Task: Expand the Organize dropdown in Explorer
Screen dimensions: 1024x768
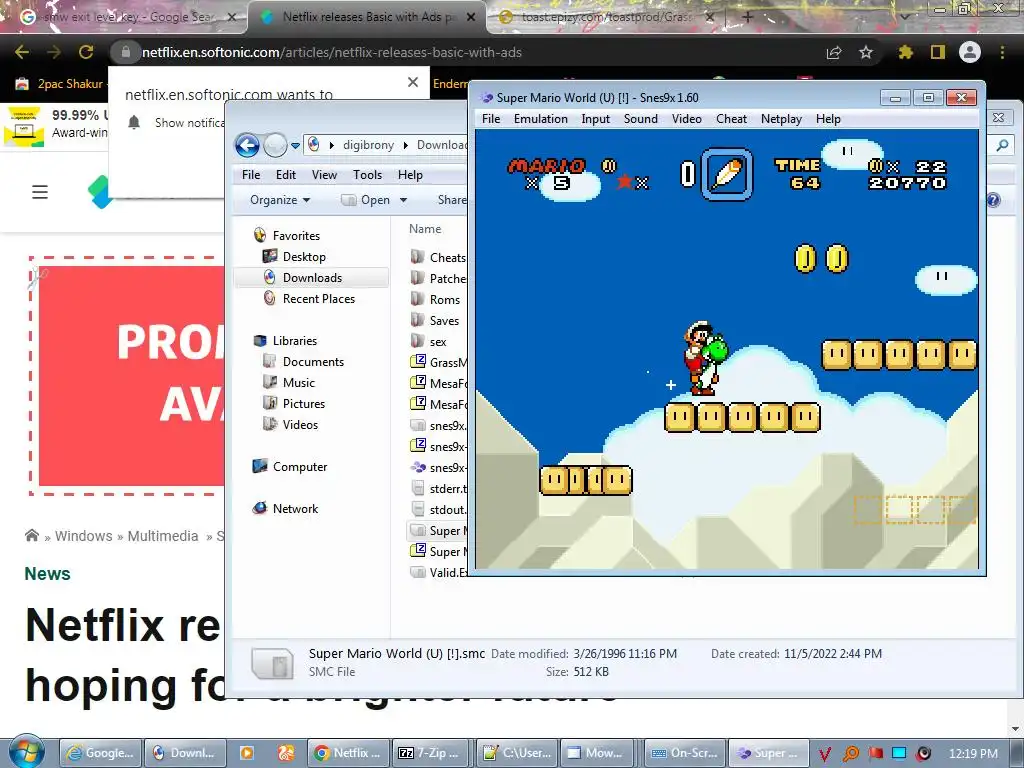Action: 280,200
